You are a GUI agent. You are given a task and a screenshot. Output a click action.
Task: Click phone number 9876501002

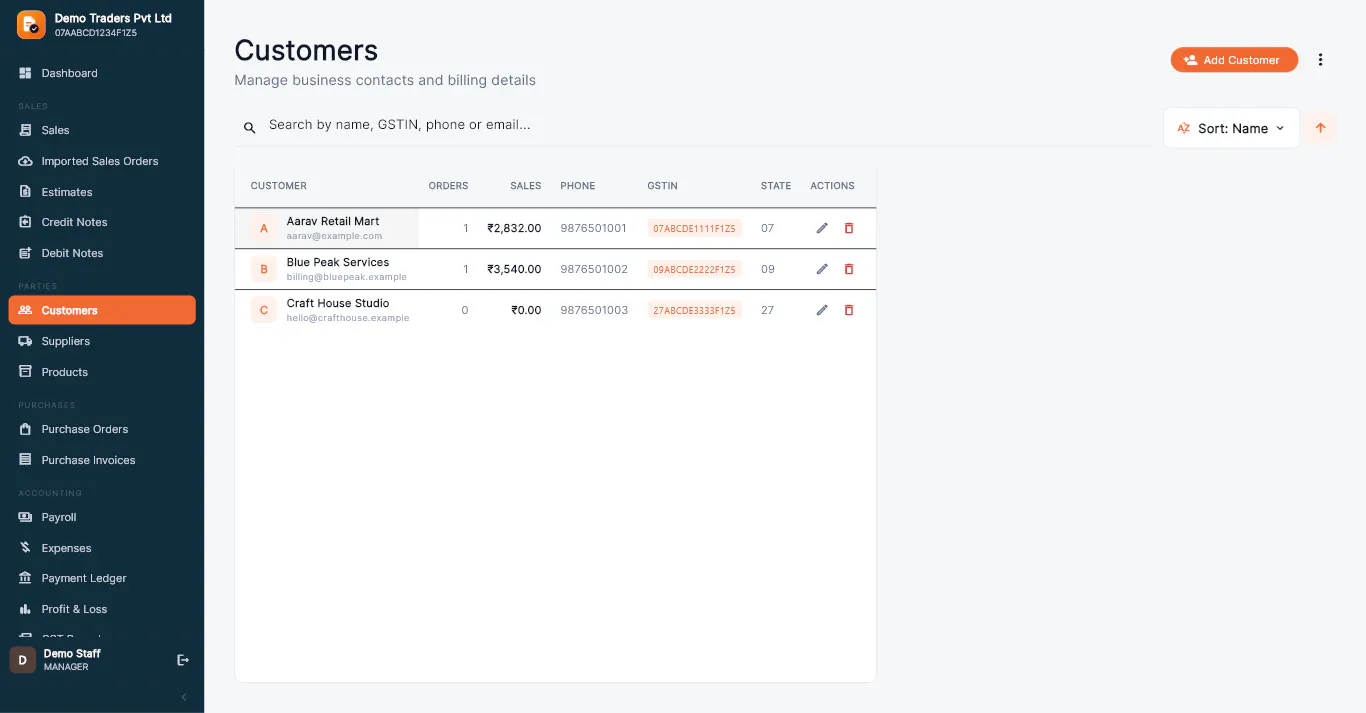click(x=594, y=269)
